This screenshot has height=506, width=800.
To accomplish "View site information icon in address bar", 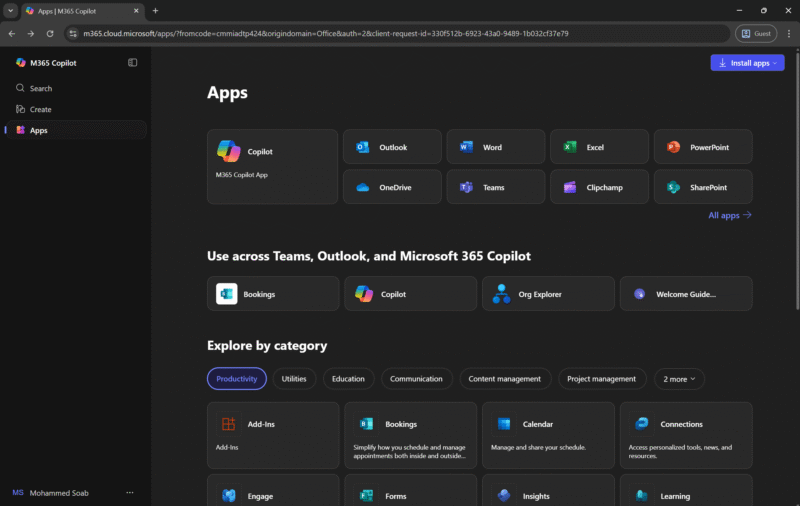I will (73, 33).
